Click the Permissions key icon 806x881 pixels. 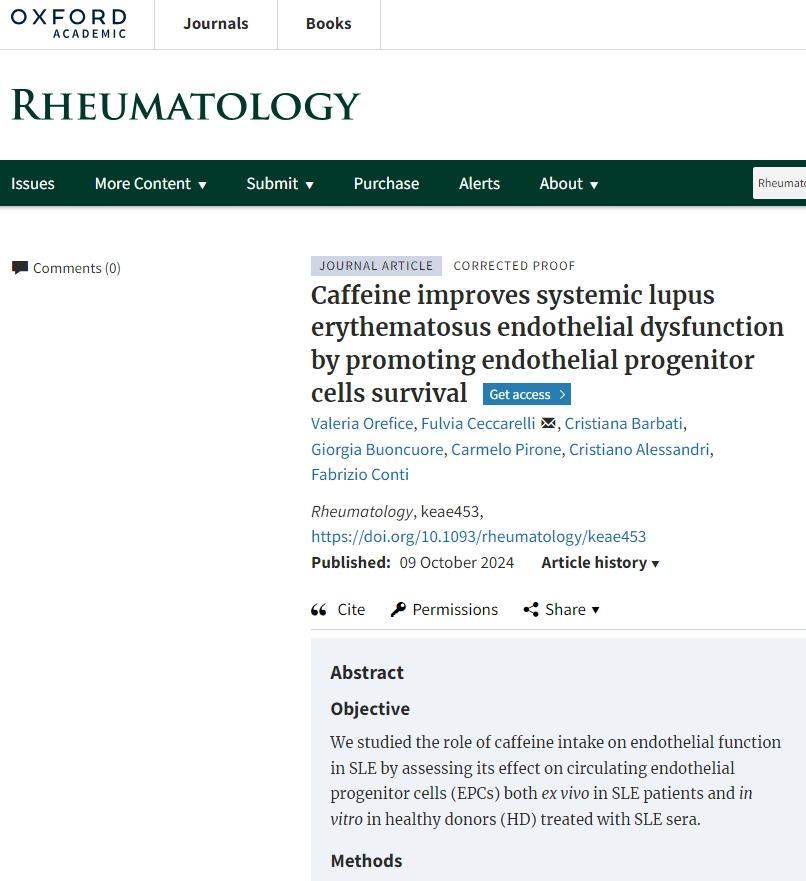(x=398, y=609)
